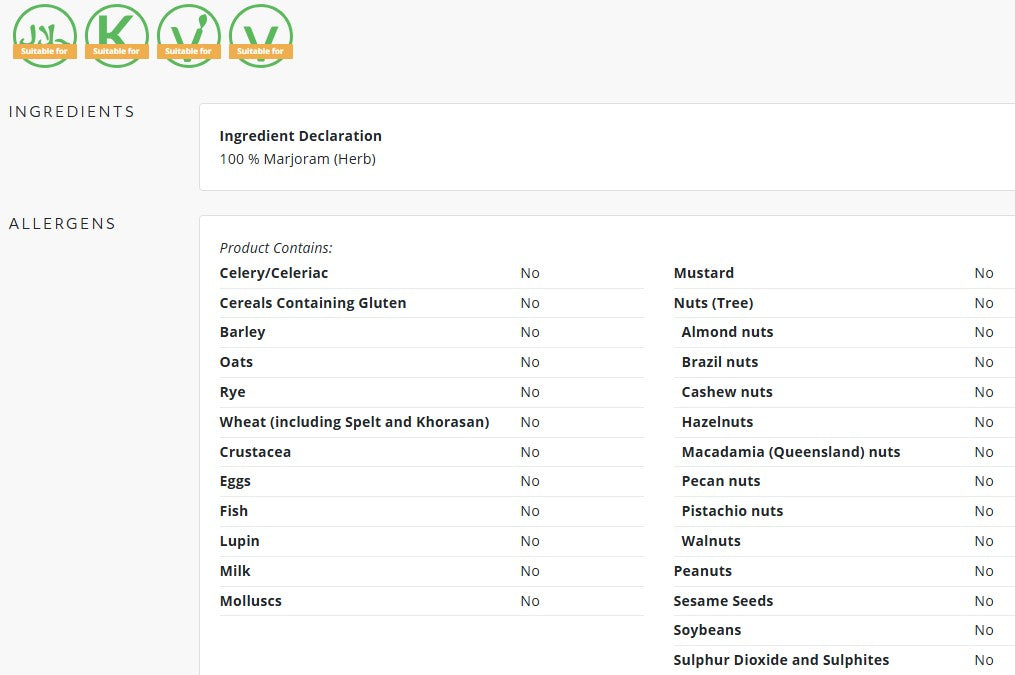Click the Wheat (including Spelt and Khorasan) label
The image size is (1015, 675).
pyautogui.click(x=354, y=422)
